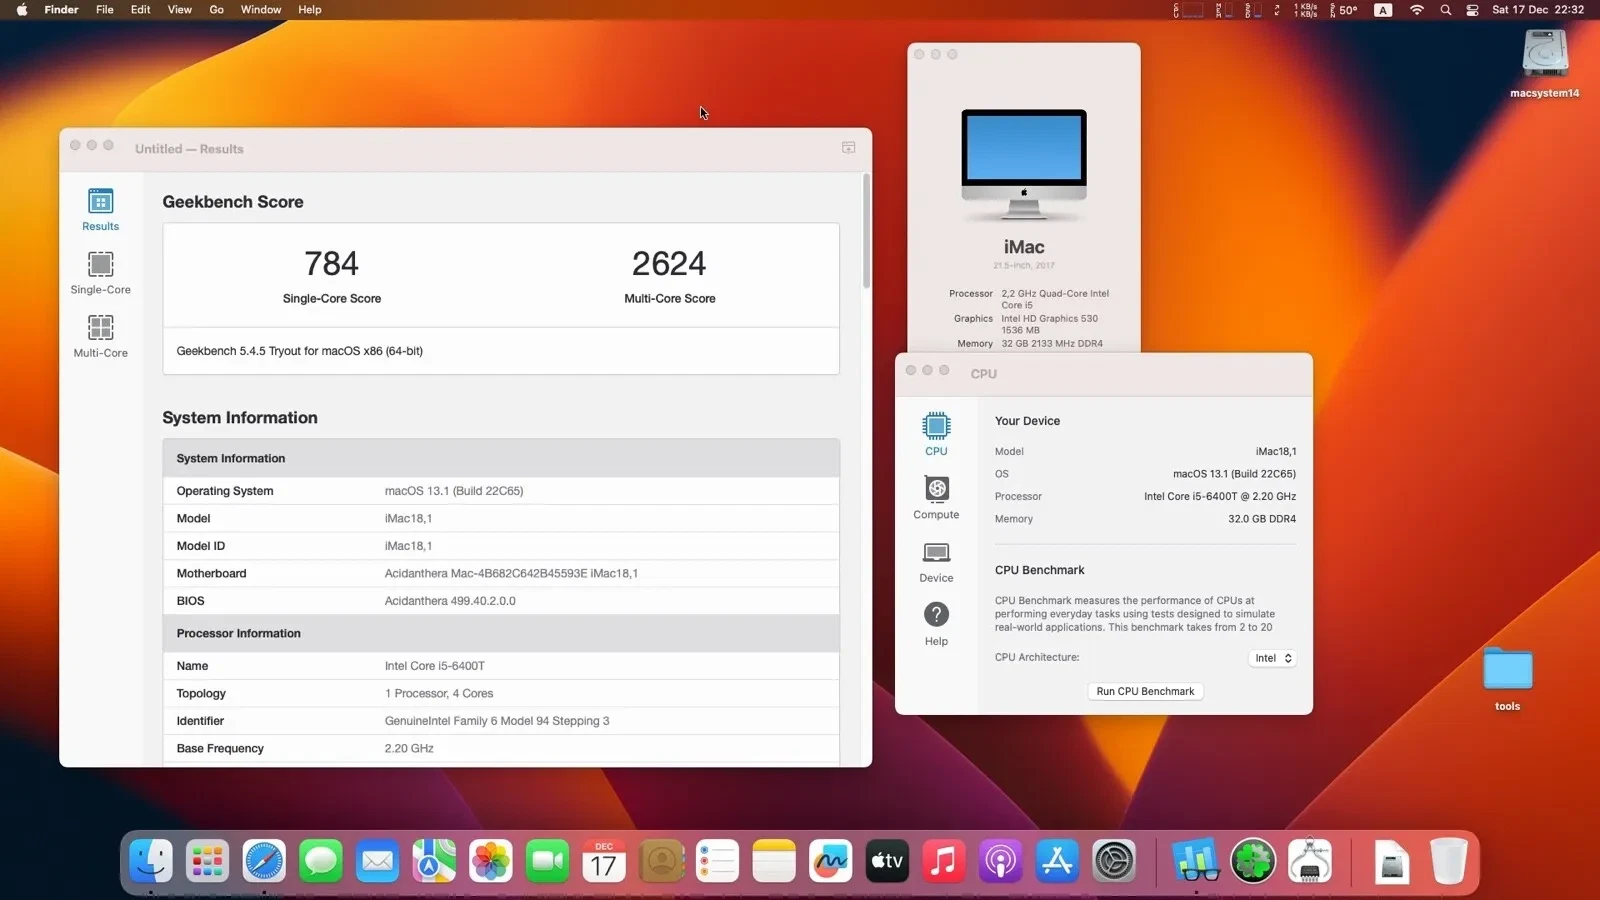This screenshot has width=1600, height=900.
Task: Open Notes from the Dock
Action: (774, 860)
